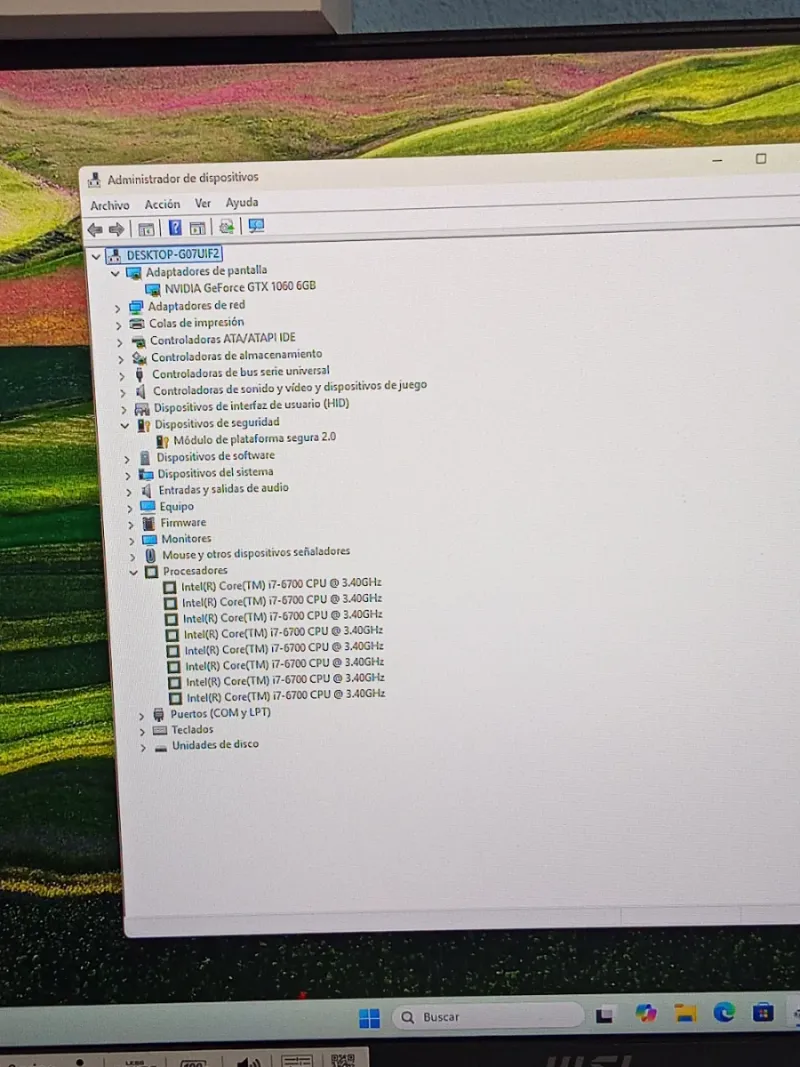
Task: Collapse the Adaptadores de pantalla branch
Action: [x=115, y=274]
